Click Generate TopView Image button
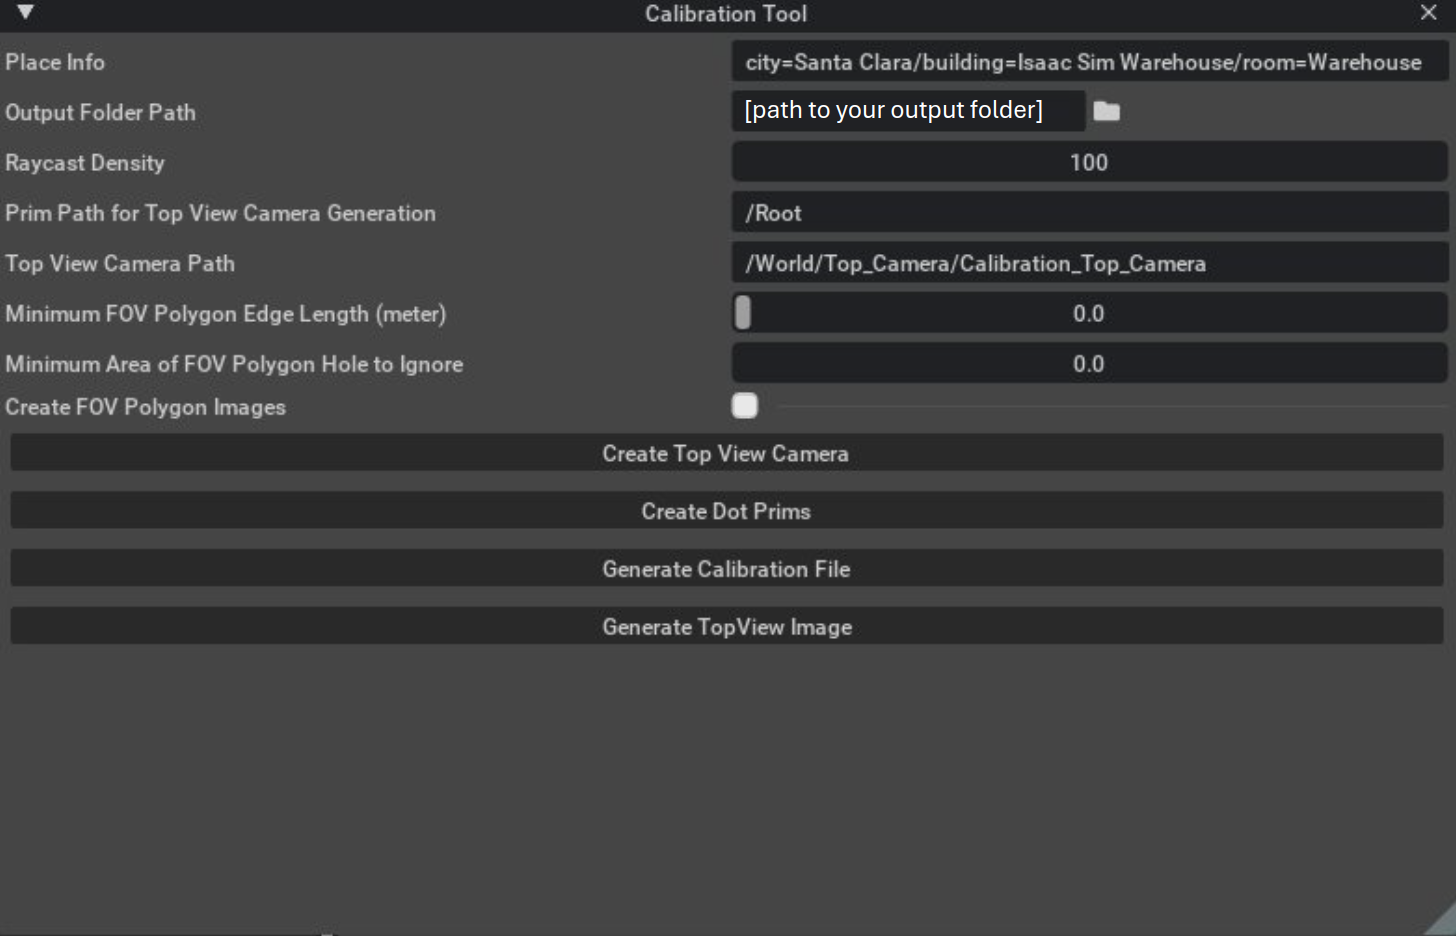 (x=726, y=627)
